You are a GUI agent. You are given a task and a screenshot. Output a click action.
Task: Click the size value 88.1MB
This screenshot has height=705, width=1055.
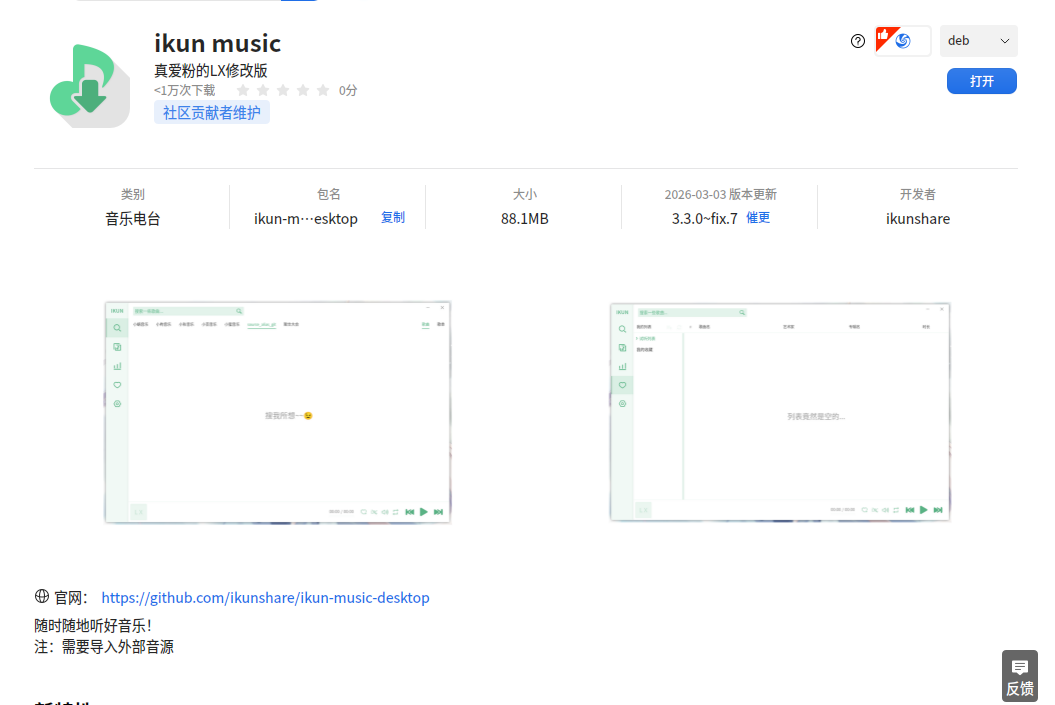525,219
